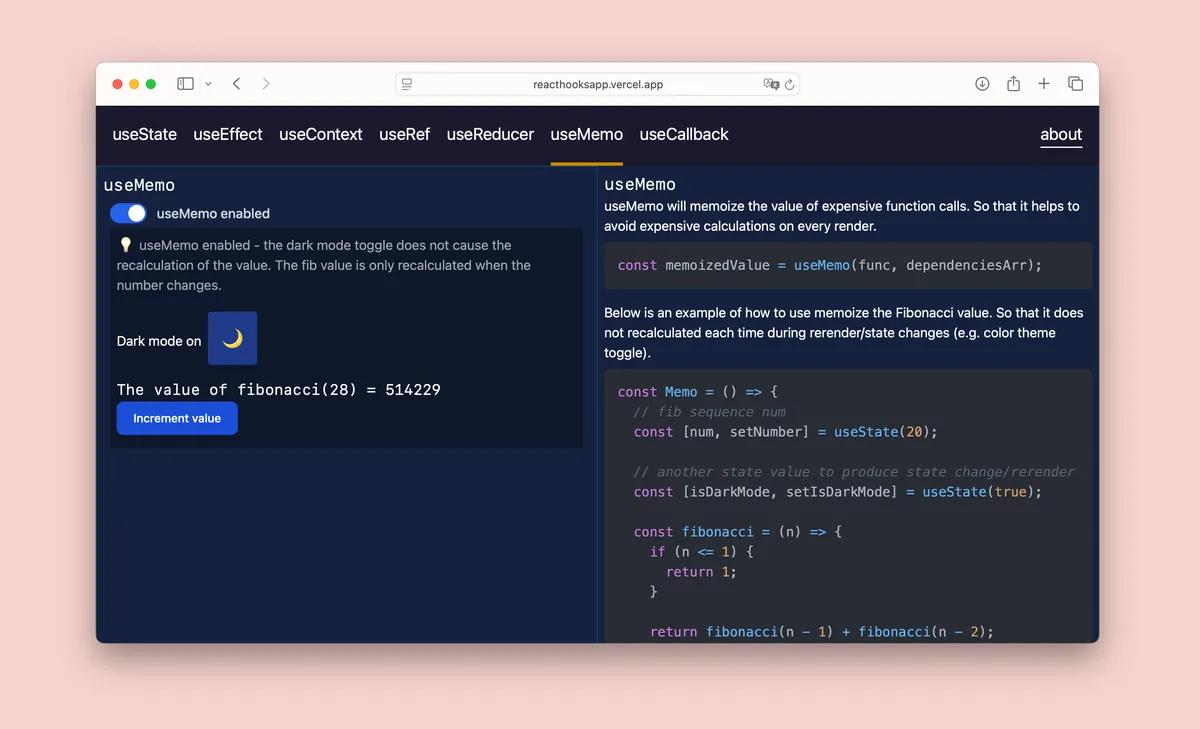1200x729 pixels.
Task: Click the useState(20) code line
Action: (785, 432)
